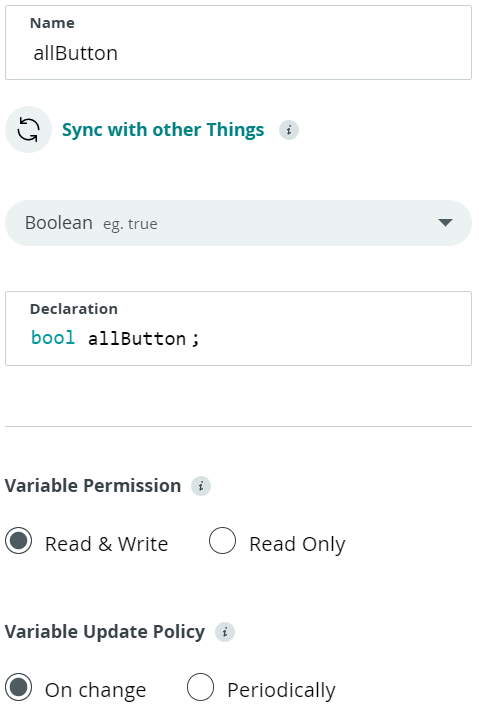
Task: Choose the Read Only permission radio
Action: (x=222, y=541)
